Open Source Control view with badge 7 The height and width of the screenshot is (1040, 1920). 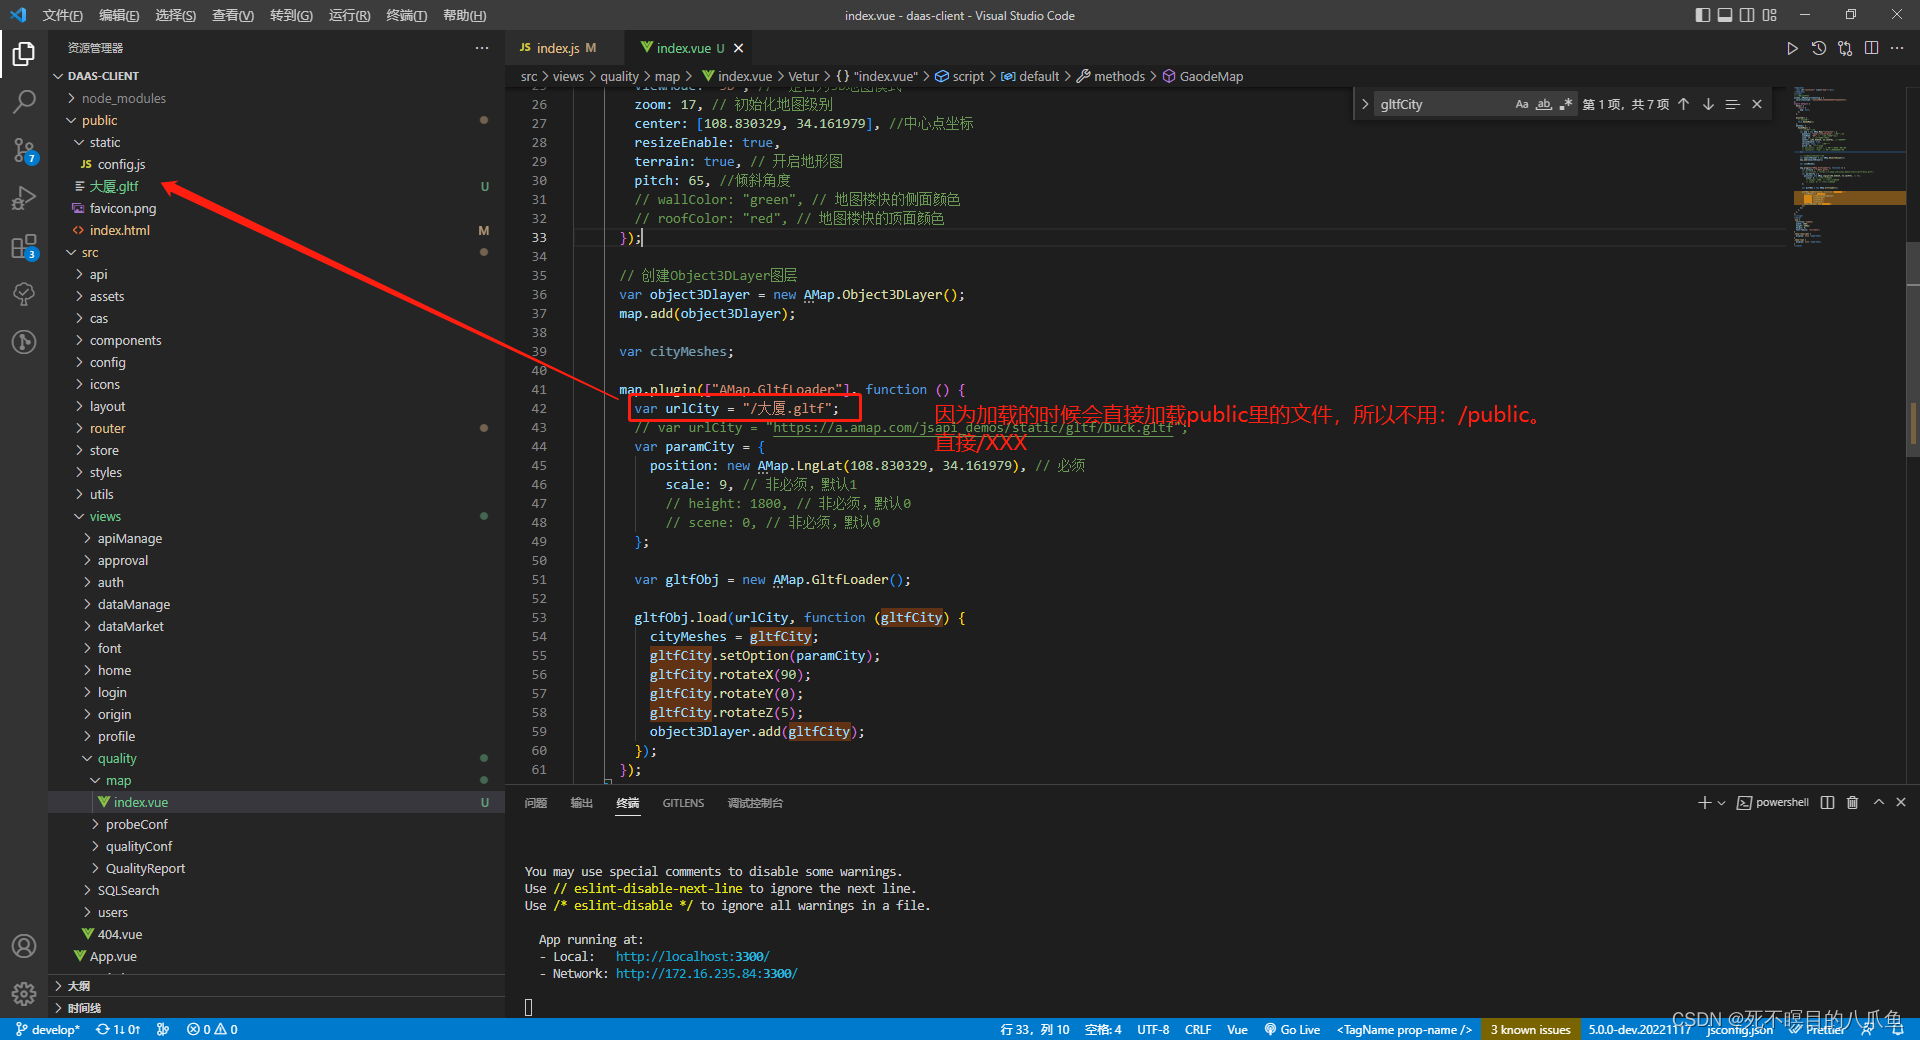24,150
